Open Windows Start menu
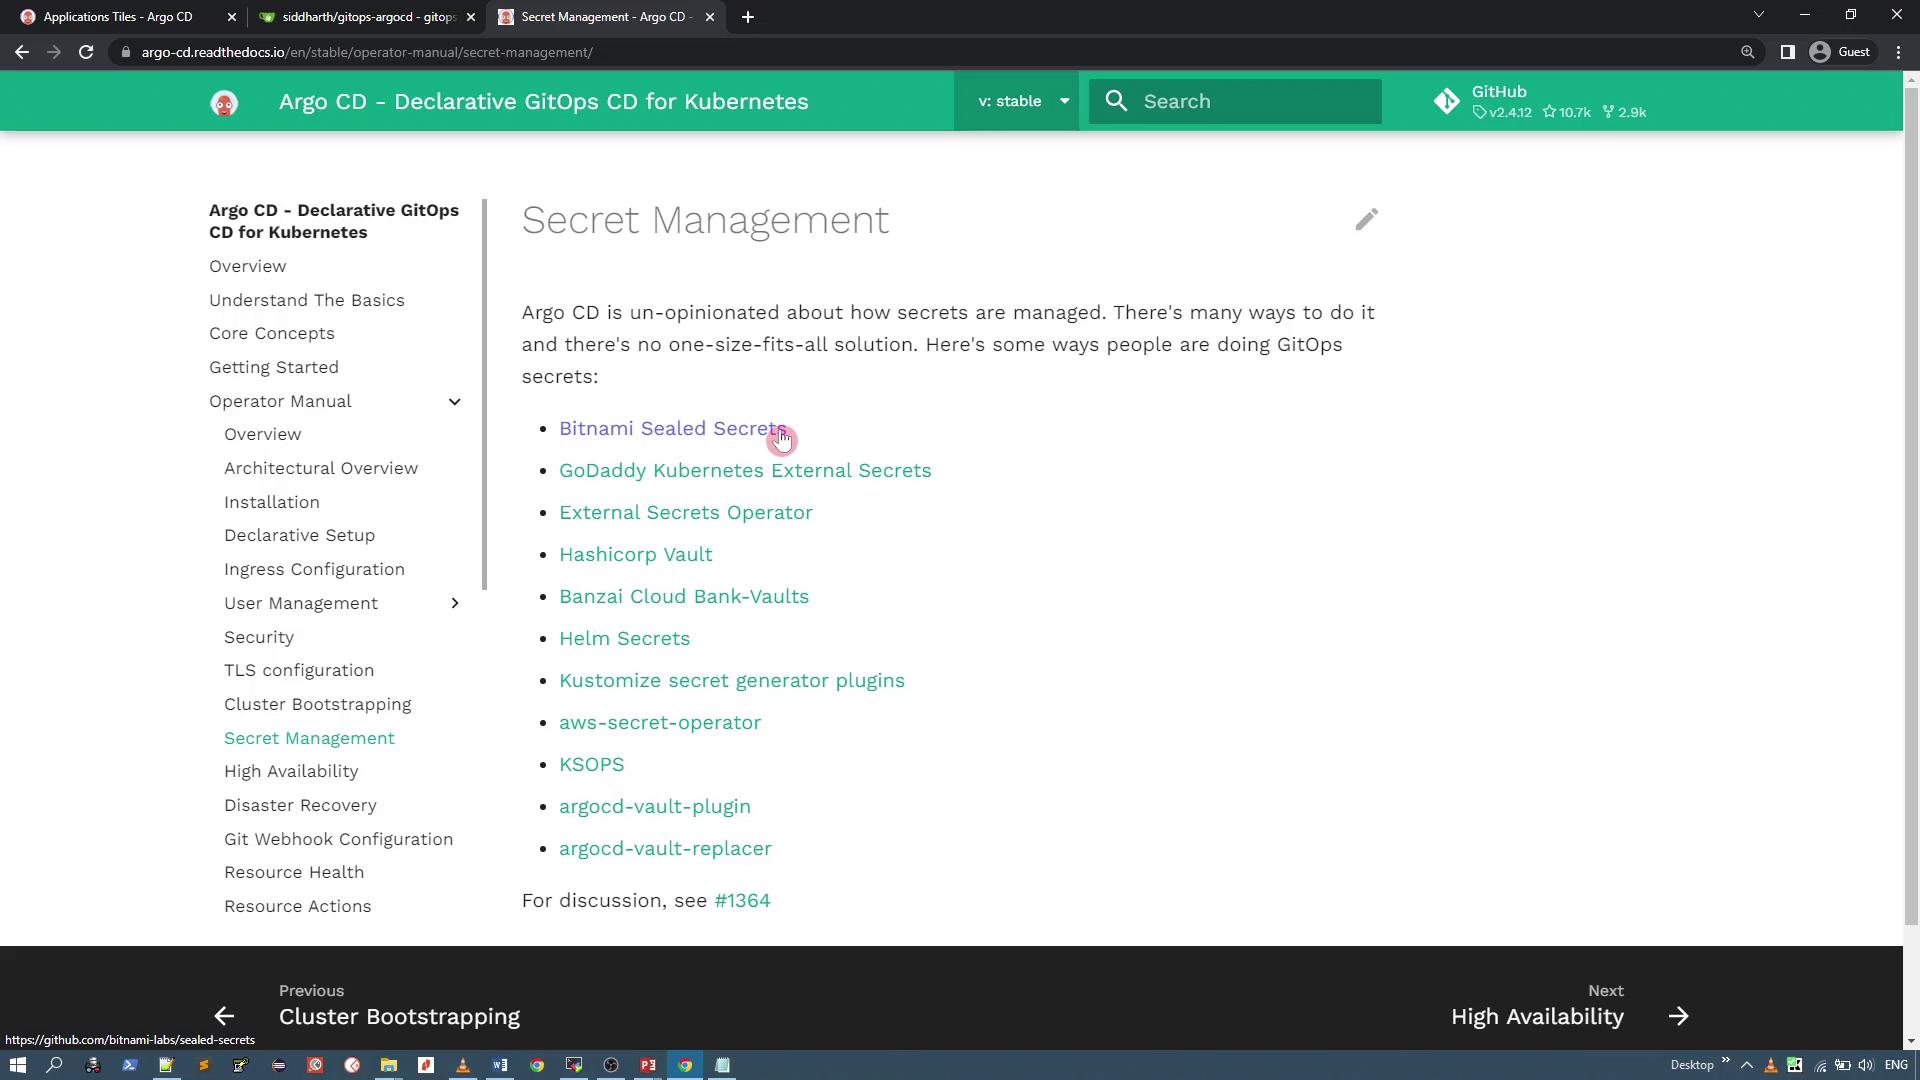The width and height of the screenshot is (1920, 1080). [x=17, y=1065]
